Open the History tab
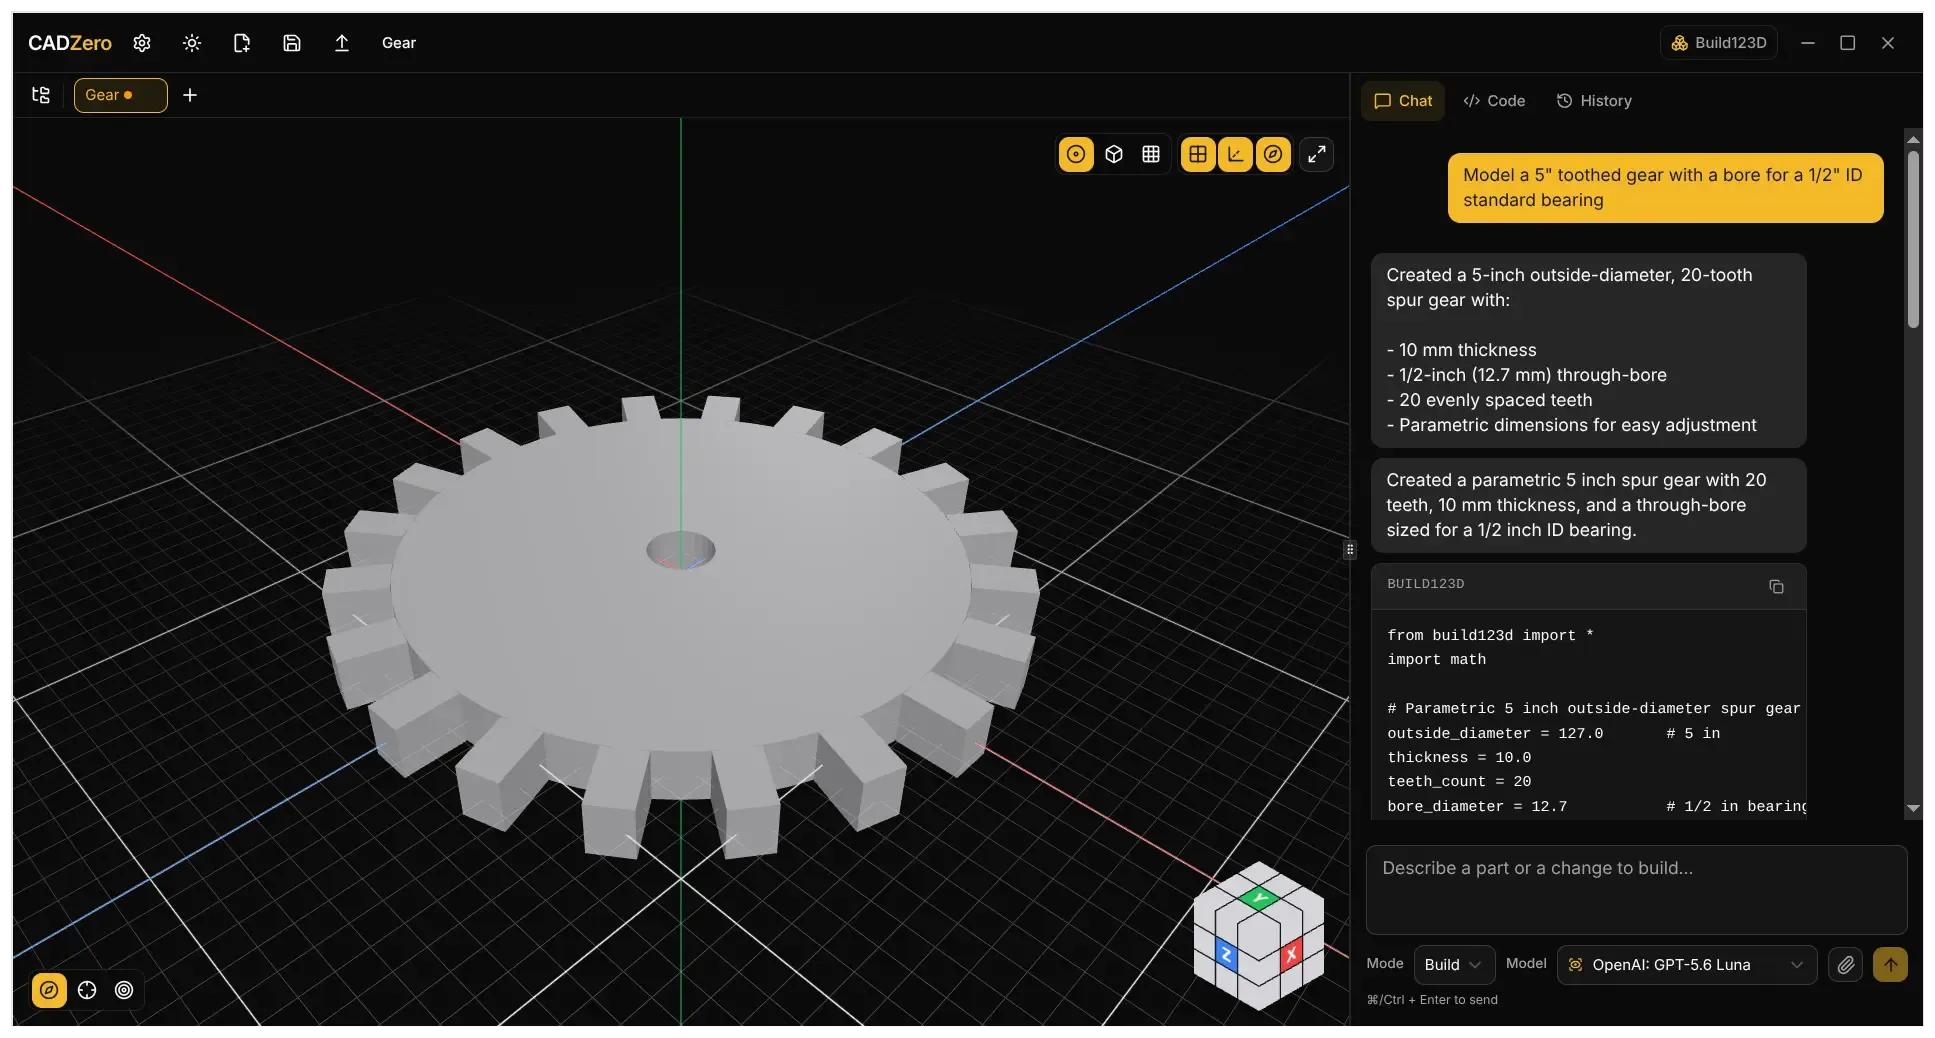Image resolution: width=1935 pixels, height=1038 pixels. point(1594,101)
